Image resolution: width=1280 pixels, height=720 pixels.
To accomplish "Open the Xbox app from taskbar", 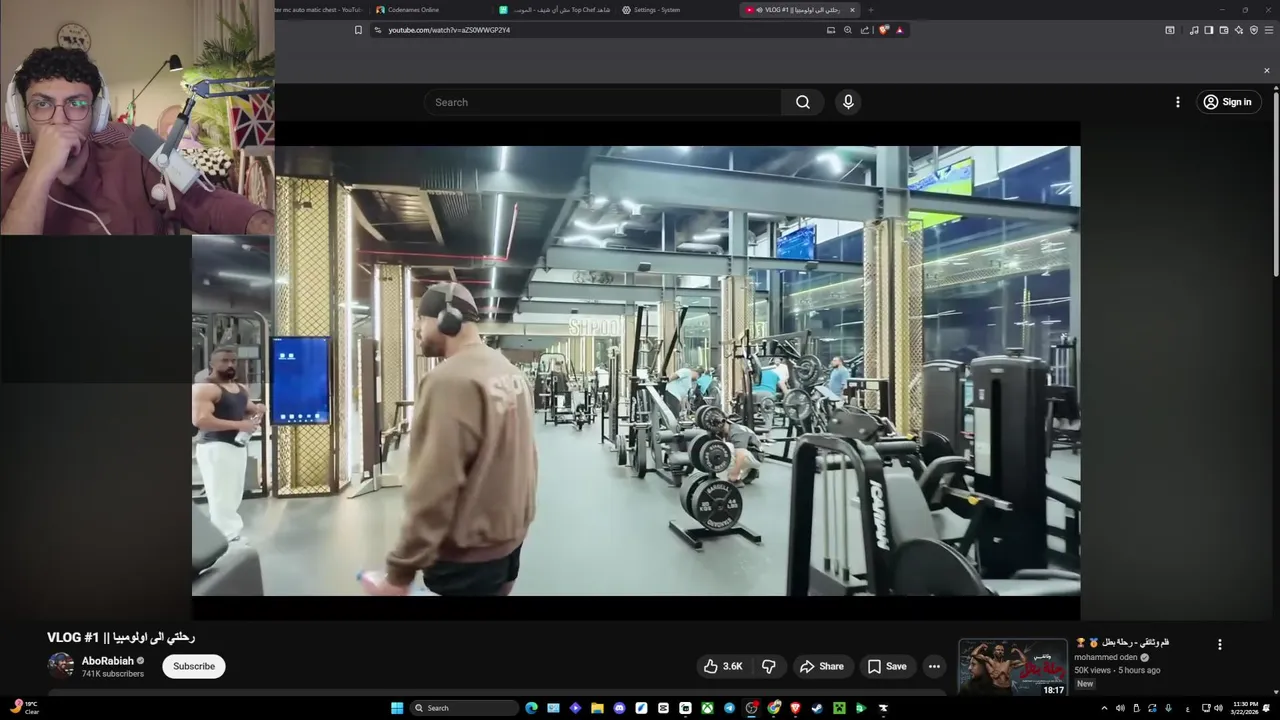I will point(707,708).
